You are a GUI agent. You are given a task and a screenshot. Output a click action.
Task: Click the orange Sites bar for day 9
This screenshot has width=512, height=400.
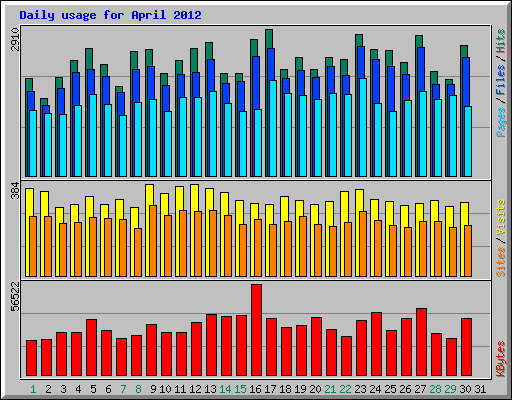pos(153,241)
